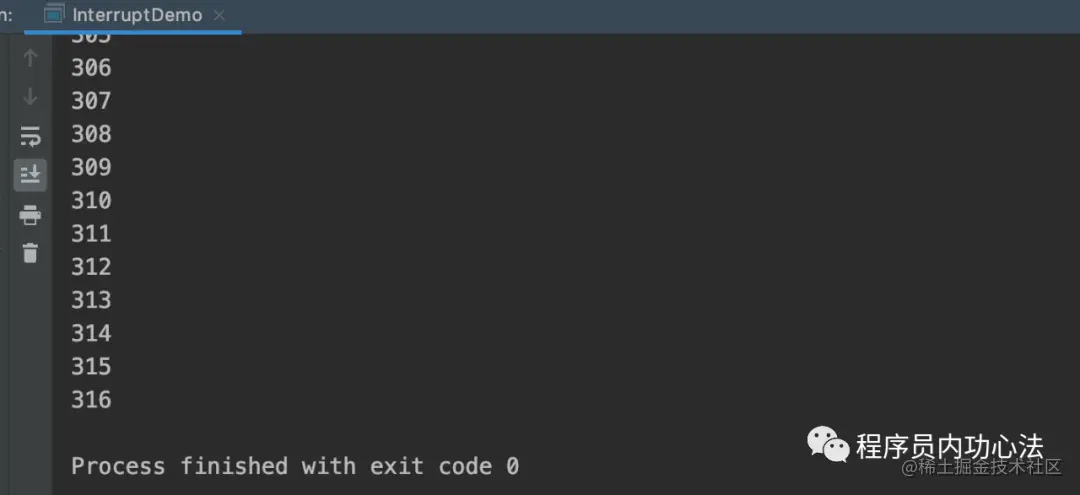Click output line 310 in console
1080x495 pixels.
pyautogui.click(x=91, y=200)
